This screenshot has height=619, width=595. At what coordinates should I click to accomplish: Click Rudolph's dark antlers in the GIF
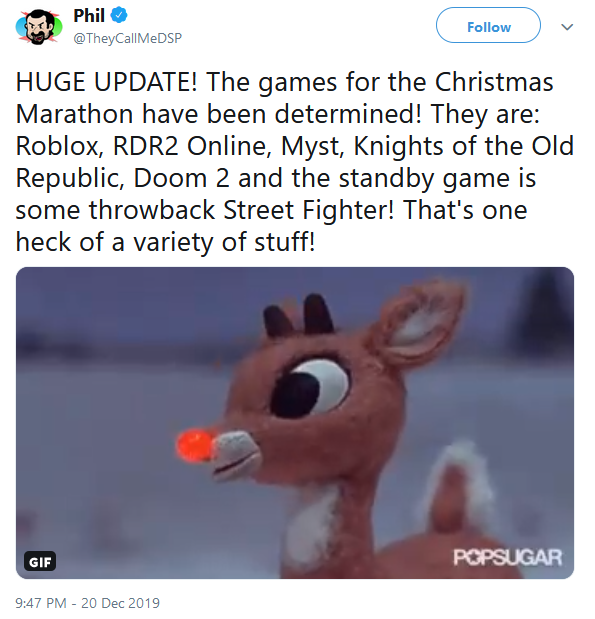[299, 315]
